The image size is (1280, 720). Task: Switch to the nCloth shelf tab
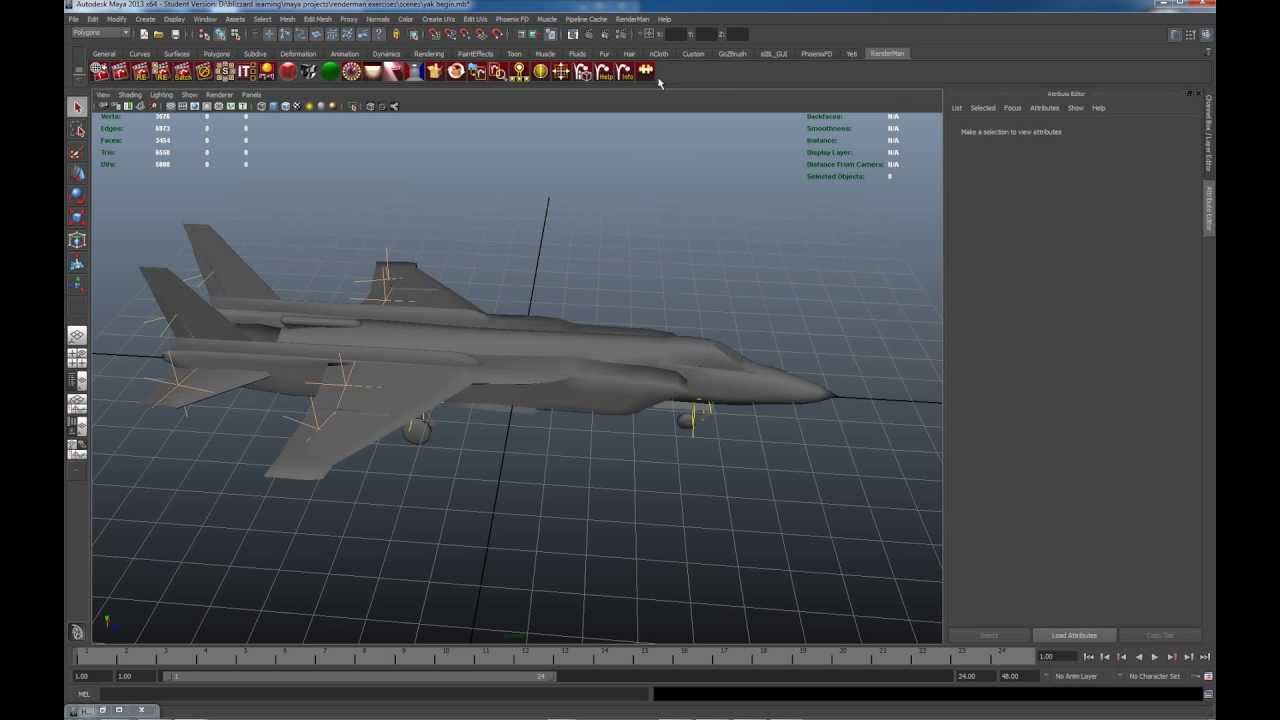659,54
